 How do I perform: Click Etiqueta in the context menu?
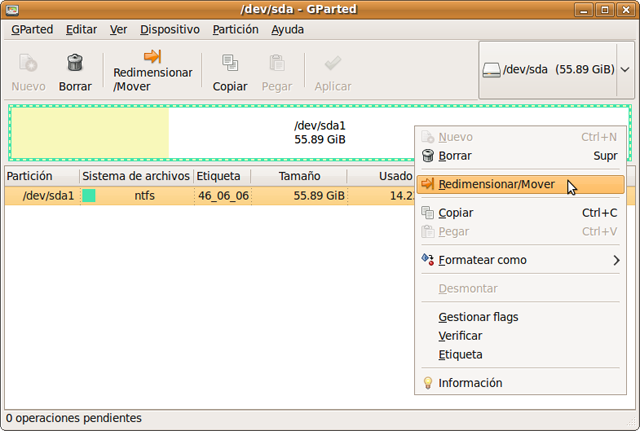pyautogui.click(x=460, y=355)
